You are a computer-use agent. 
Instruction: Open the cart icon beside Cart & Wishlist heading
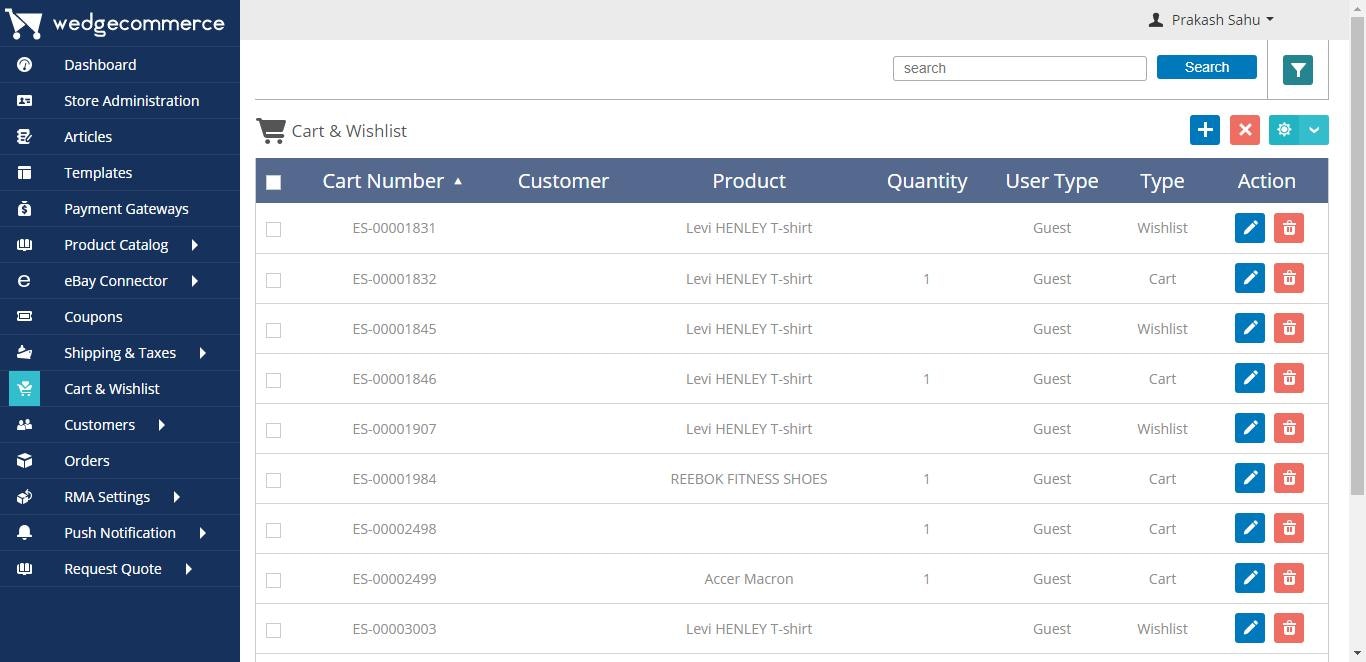(270, 130)
